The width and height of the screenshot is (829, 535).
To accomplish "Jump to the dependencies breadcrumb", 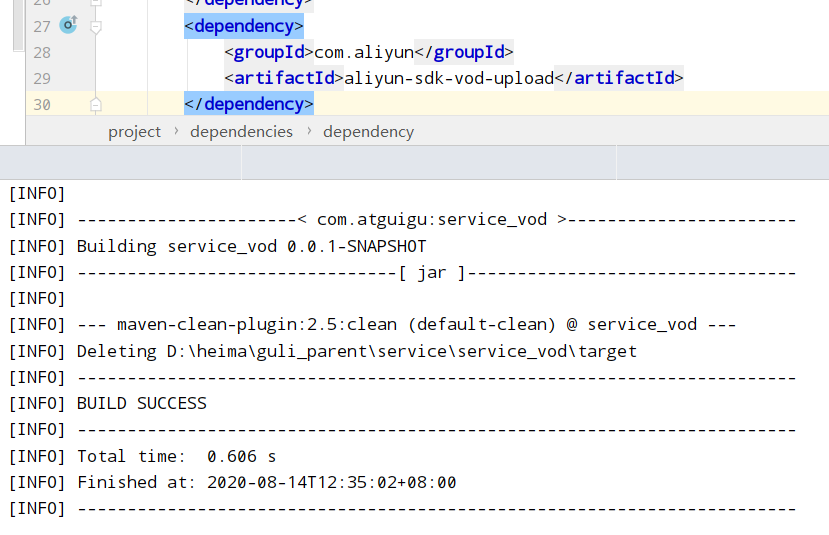I will (241, 132).
